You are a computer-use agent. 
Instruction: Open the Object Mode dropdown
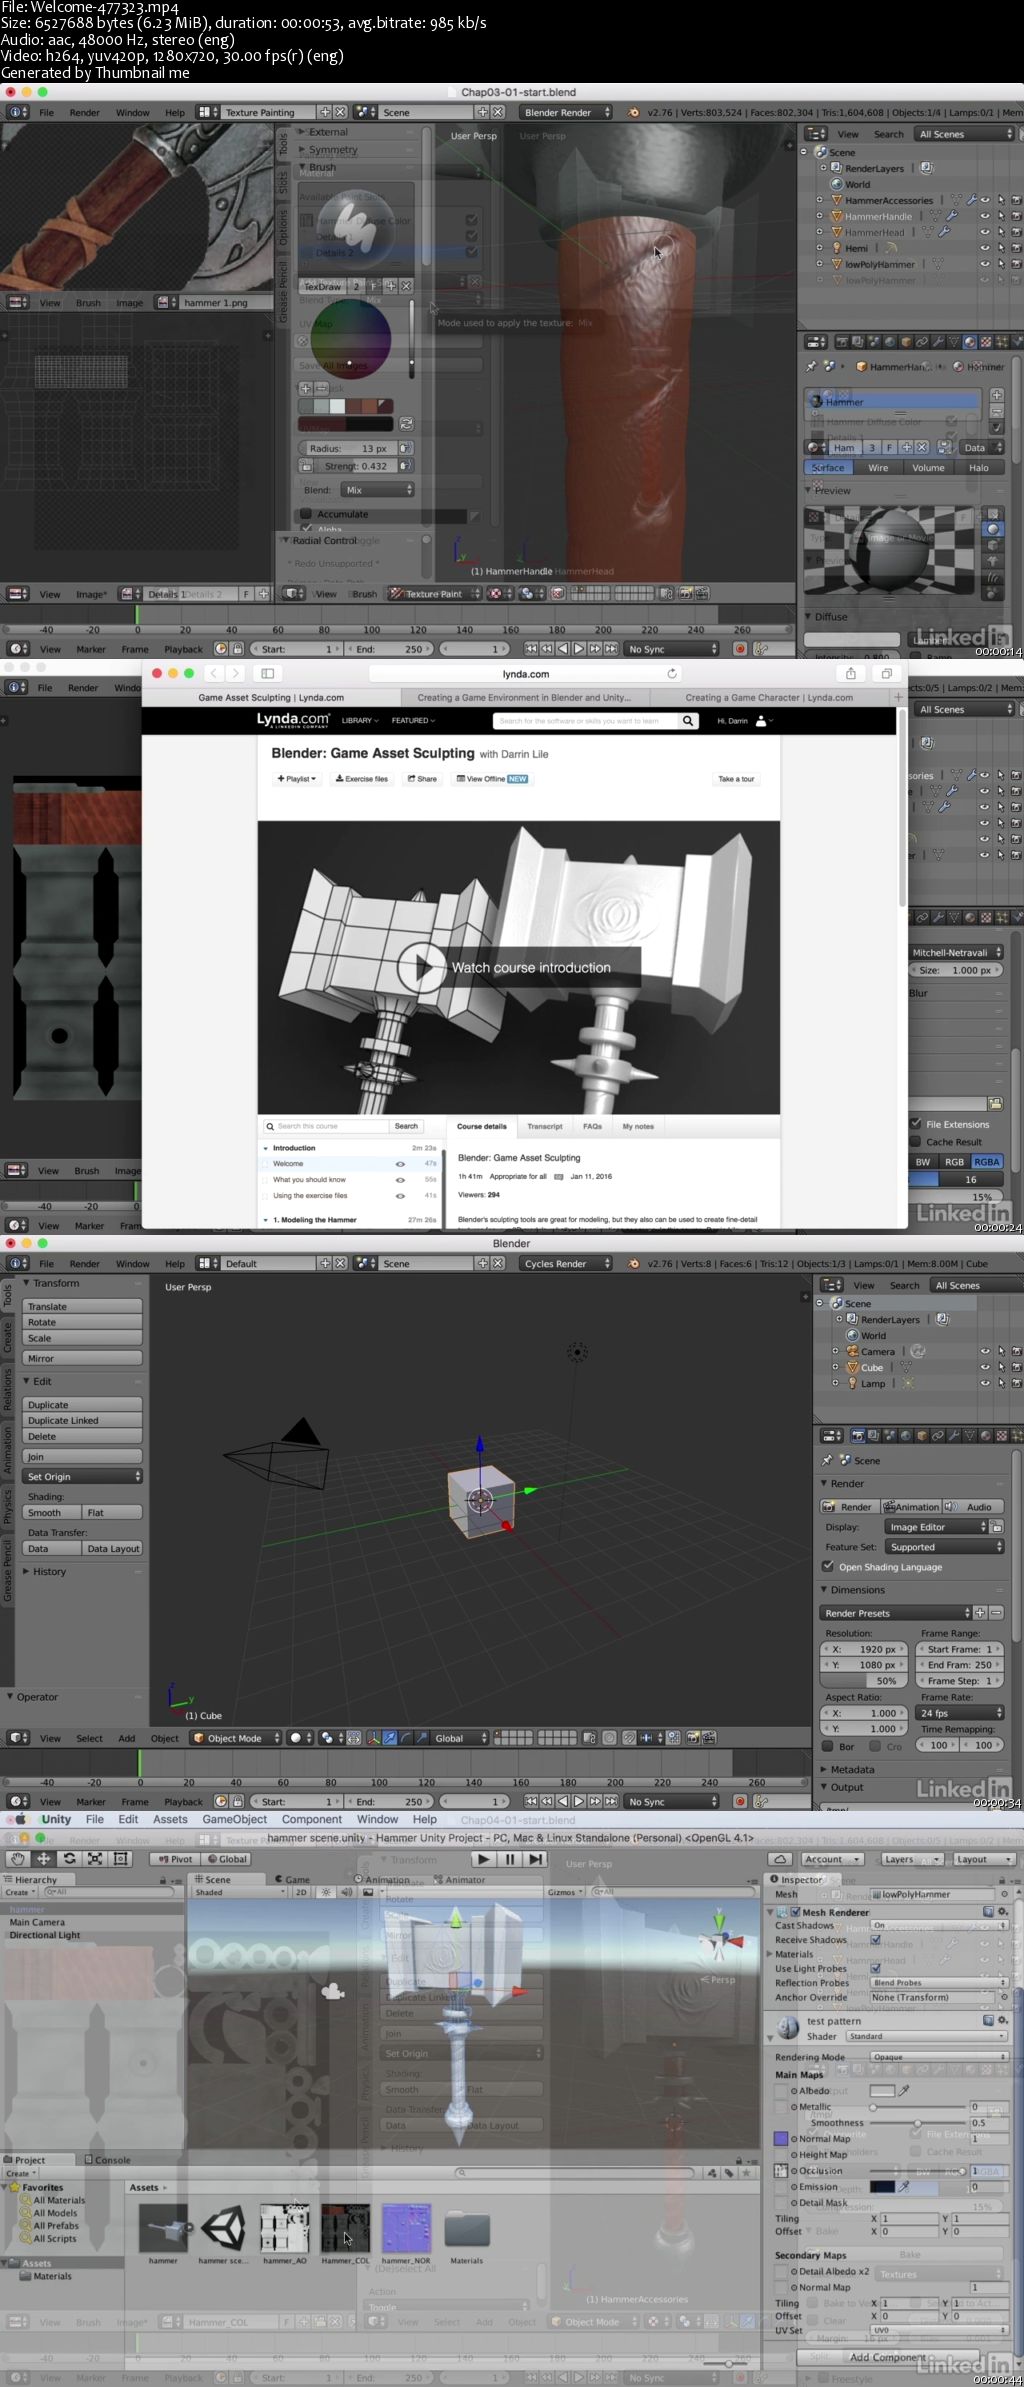point(236,1738)
